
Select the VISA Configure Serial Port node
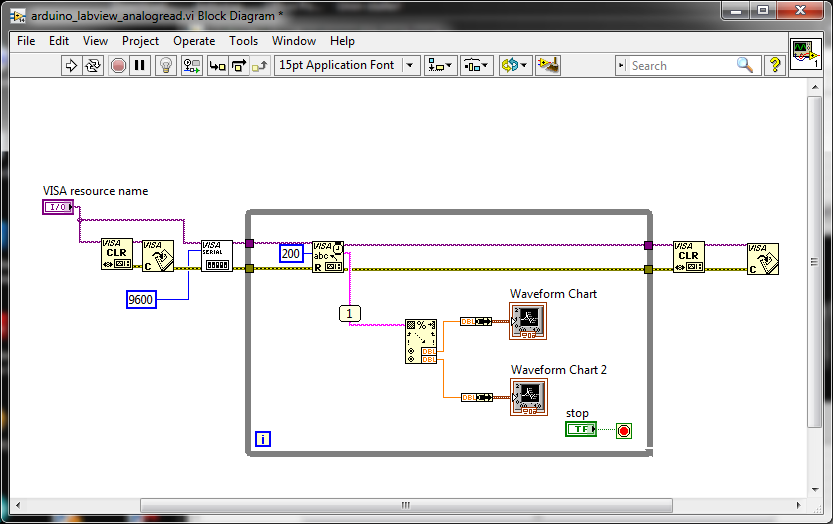point(217,256)
